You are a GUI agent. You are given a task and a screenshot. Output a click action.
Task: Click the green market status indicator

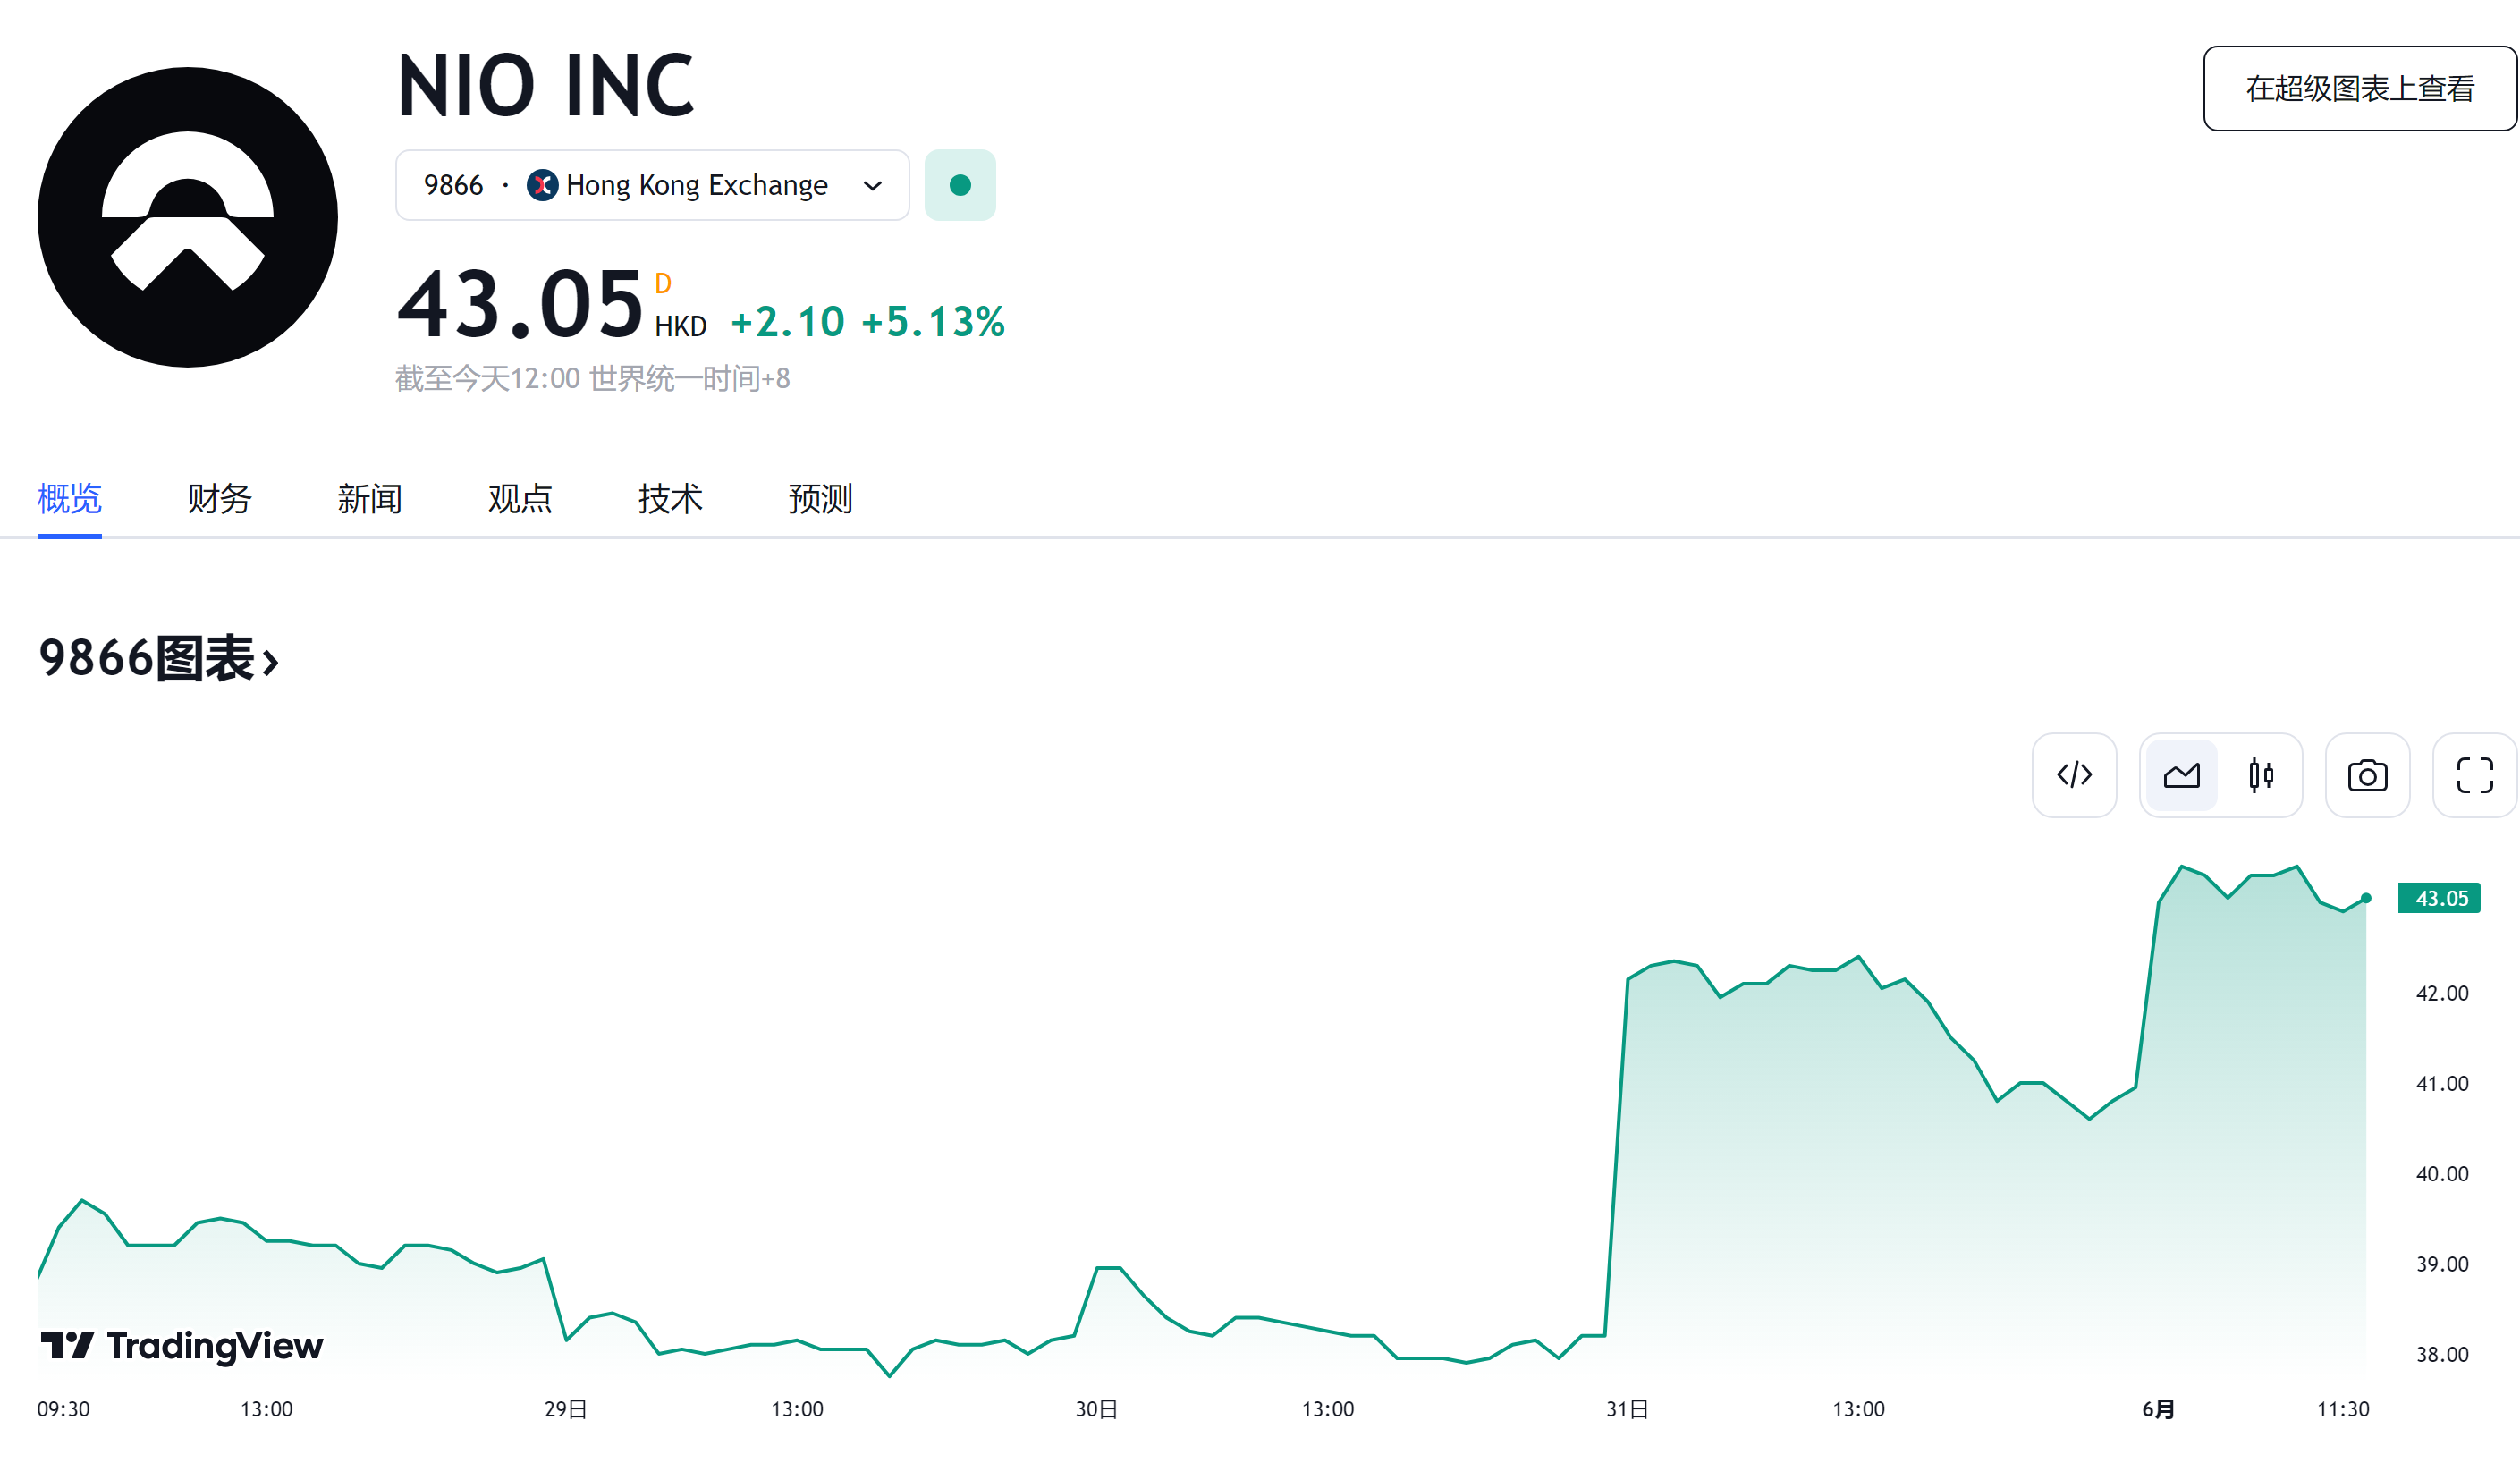pyautogui.click(x=959, y=185)
